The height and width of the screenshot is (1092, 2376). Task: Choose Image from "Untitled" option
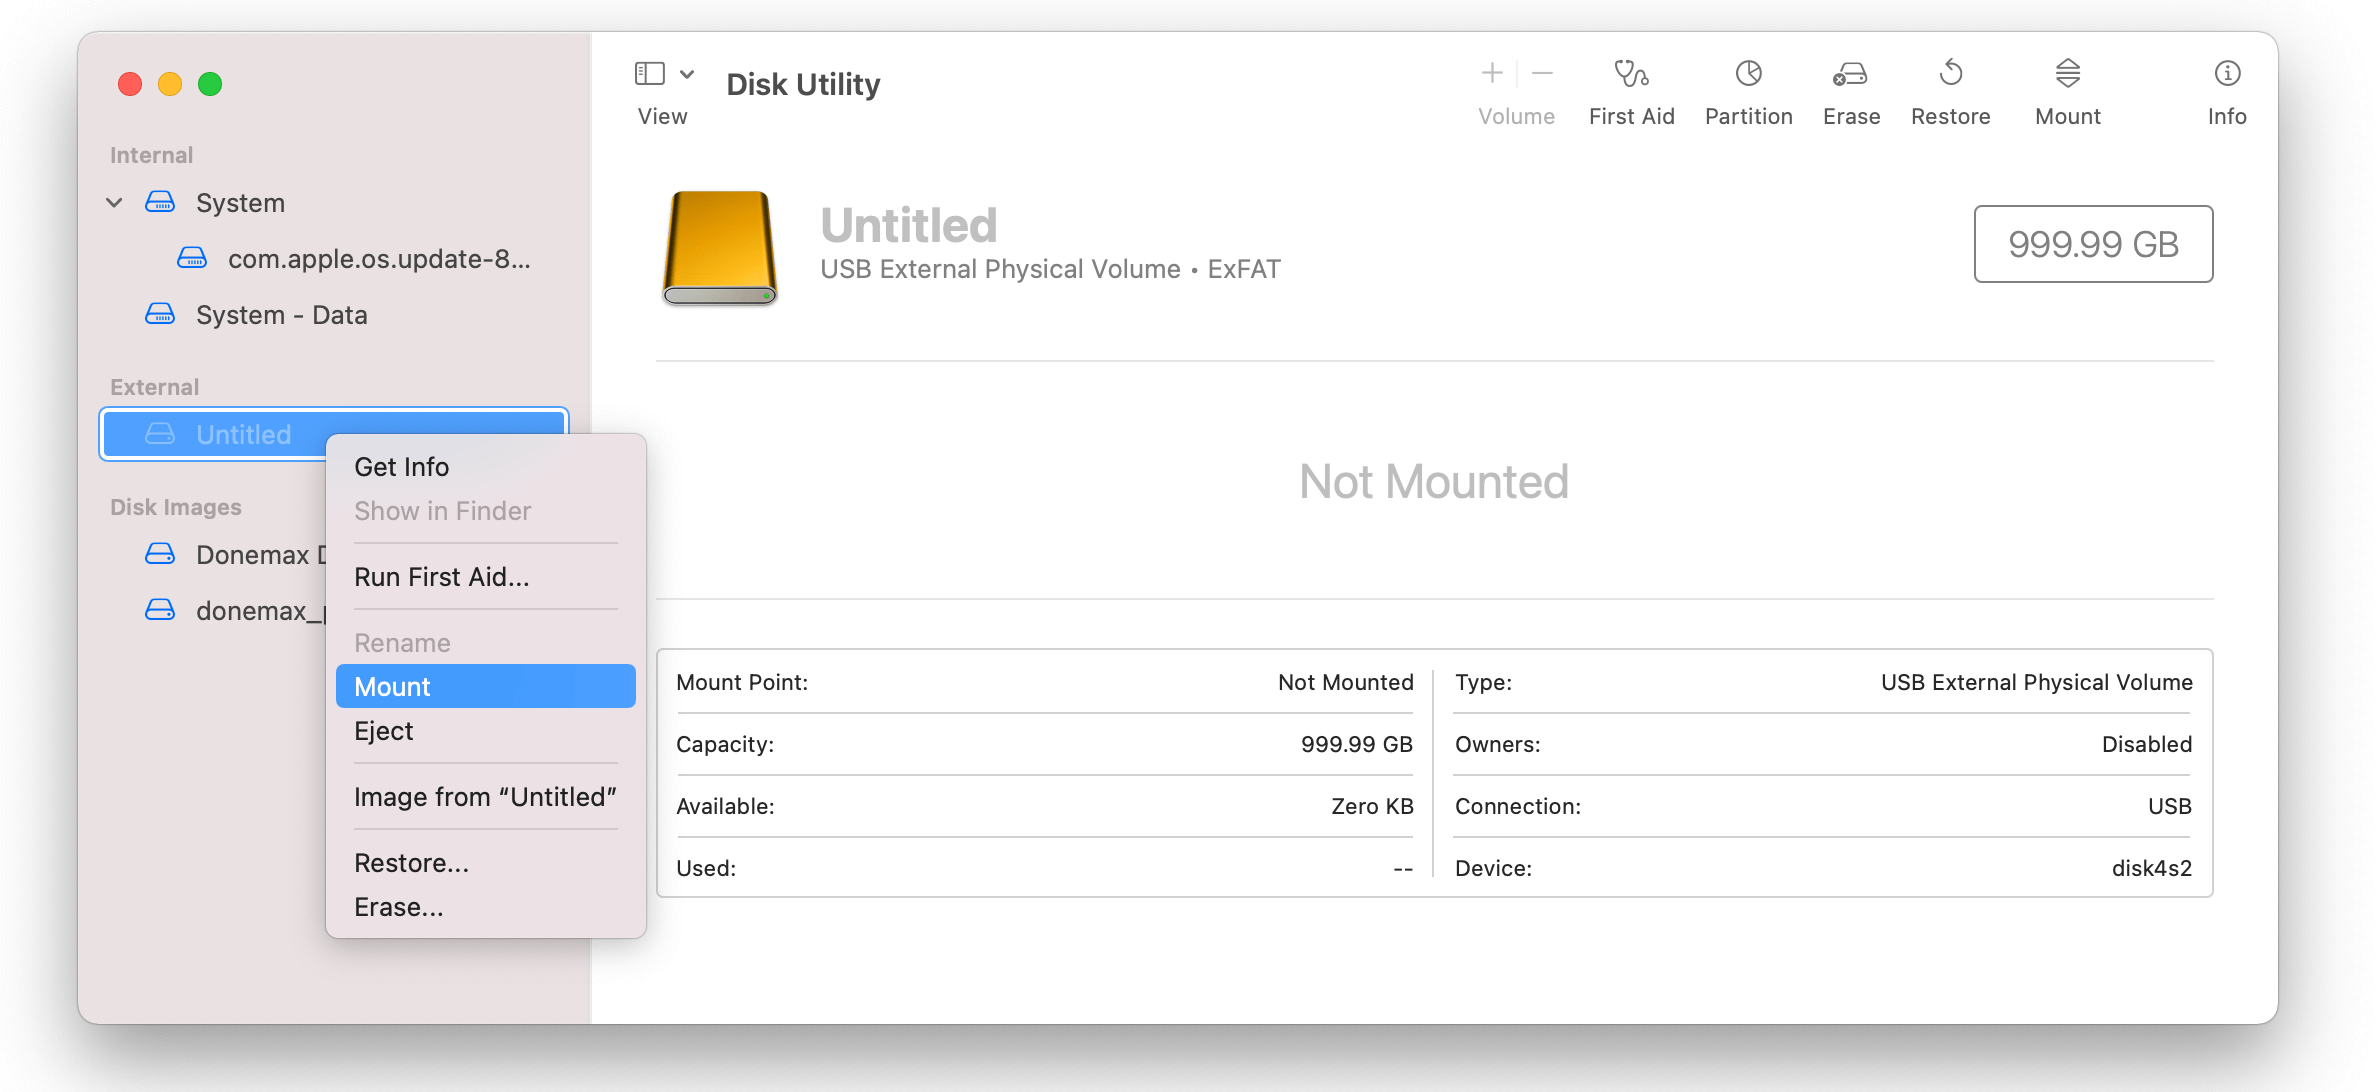tap(485, 796)
